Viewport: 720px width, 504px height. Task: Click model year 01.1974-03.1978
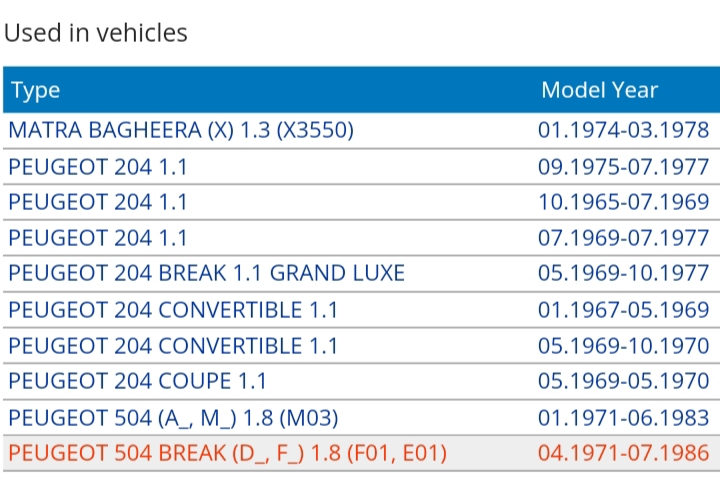623,130
